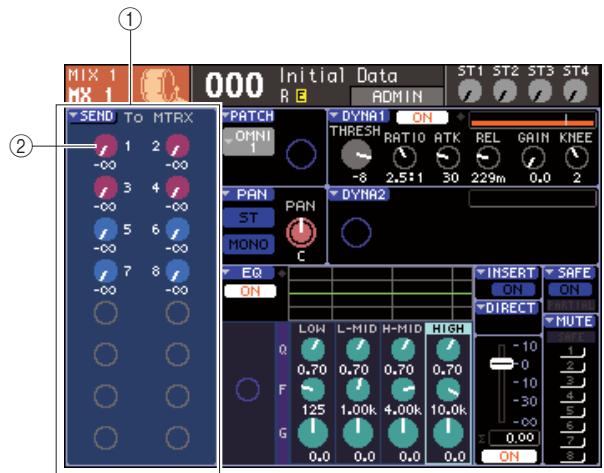Open the DYNA1 popup

[359, 116]
